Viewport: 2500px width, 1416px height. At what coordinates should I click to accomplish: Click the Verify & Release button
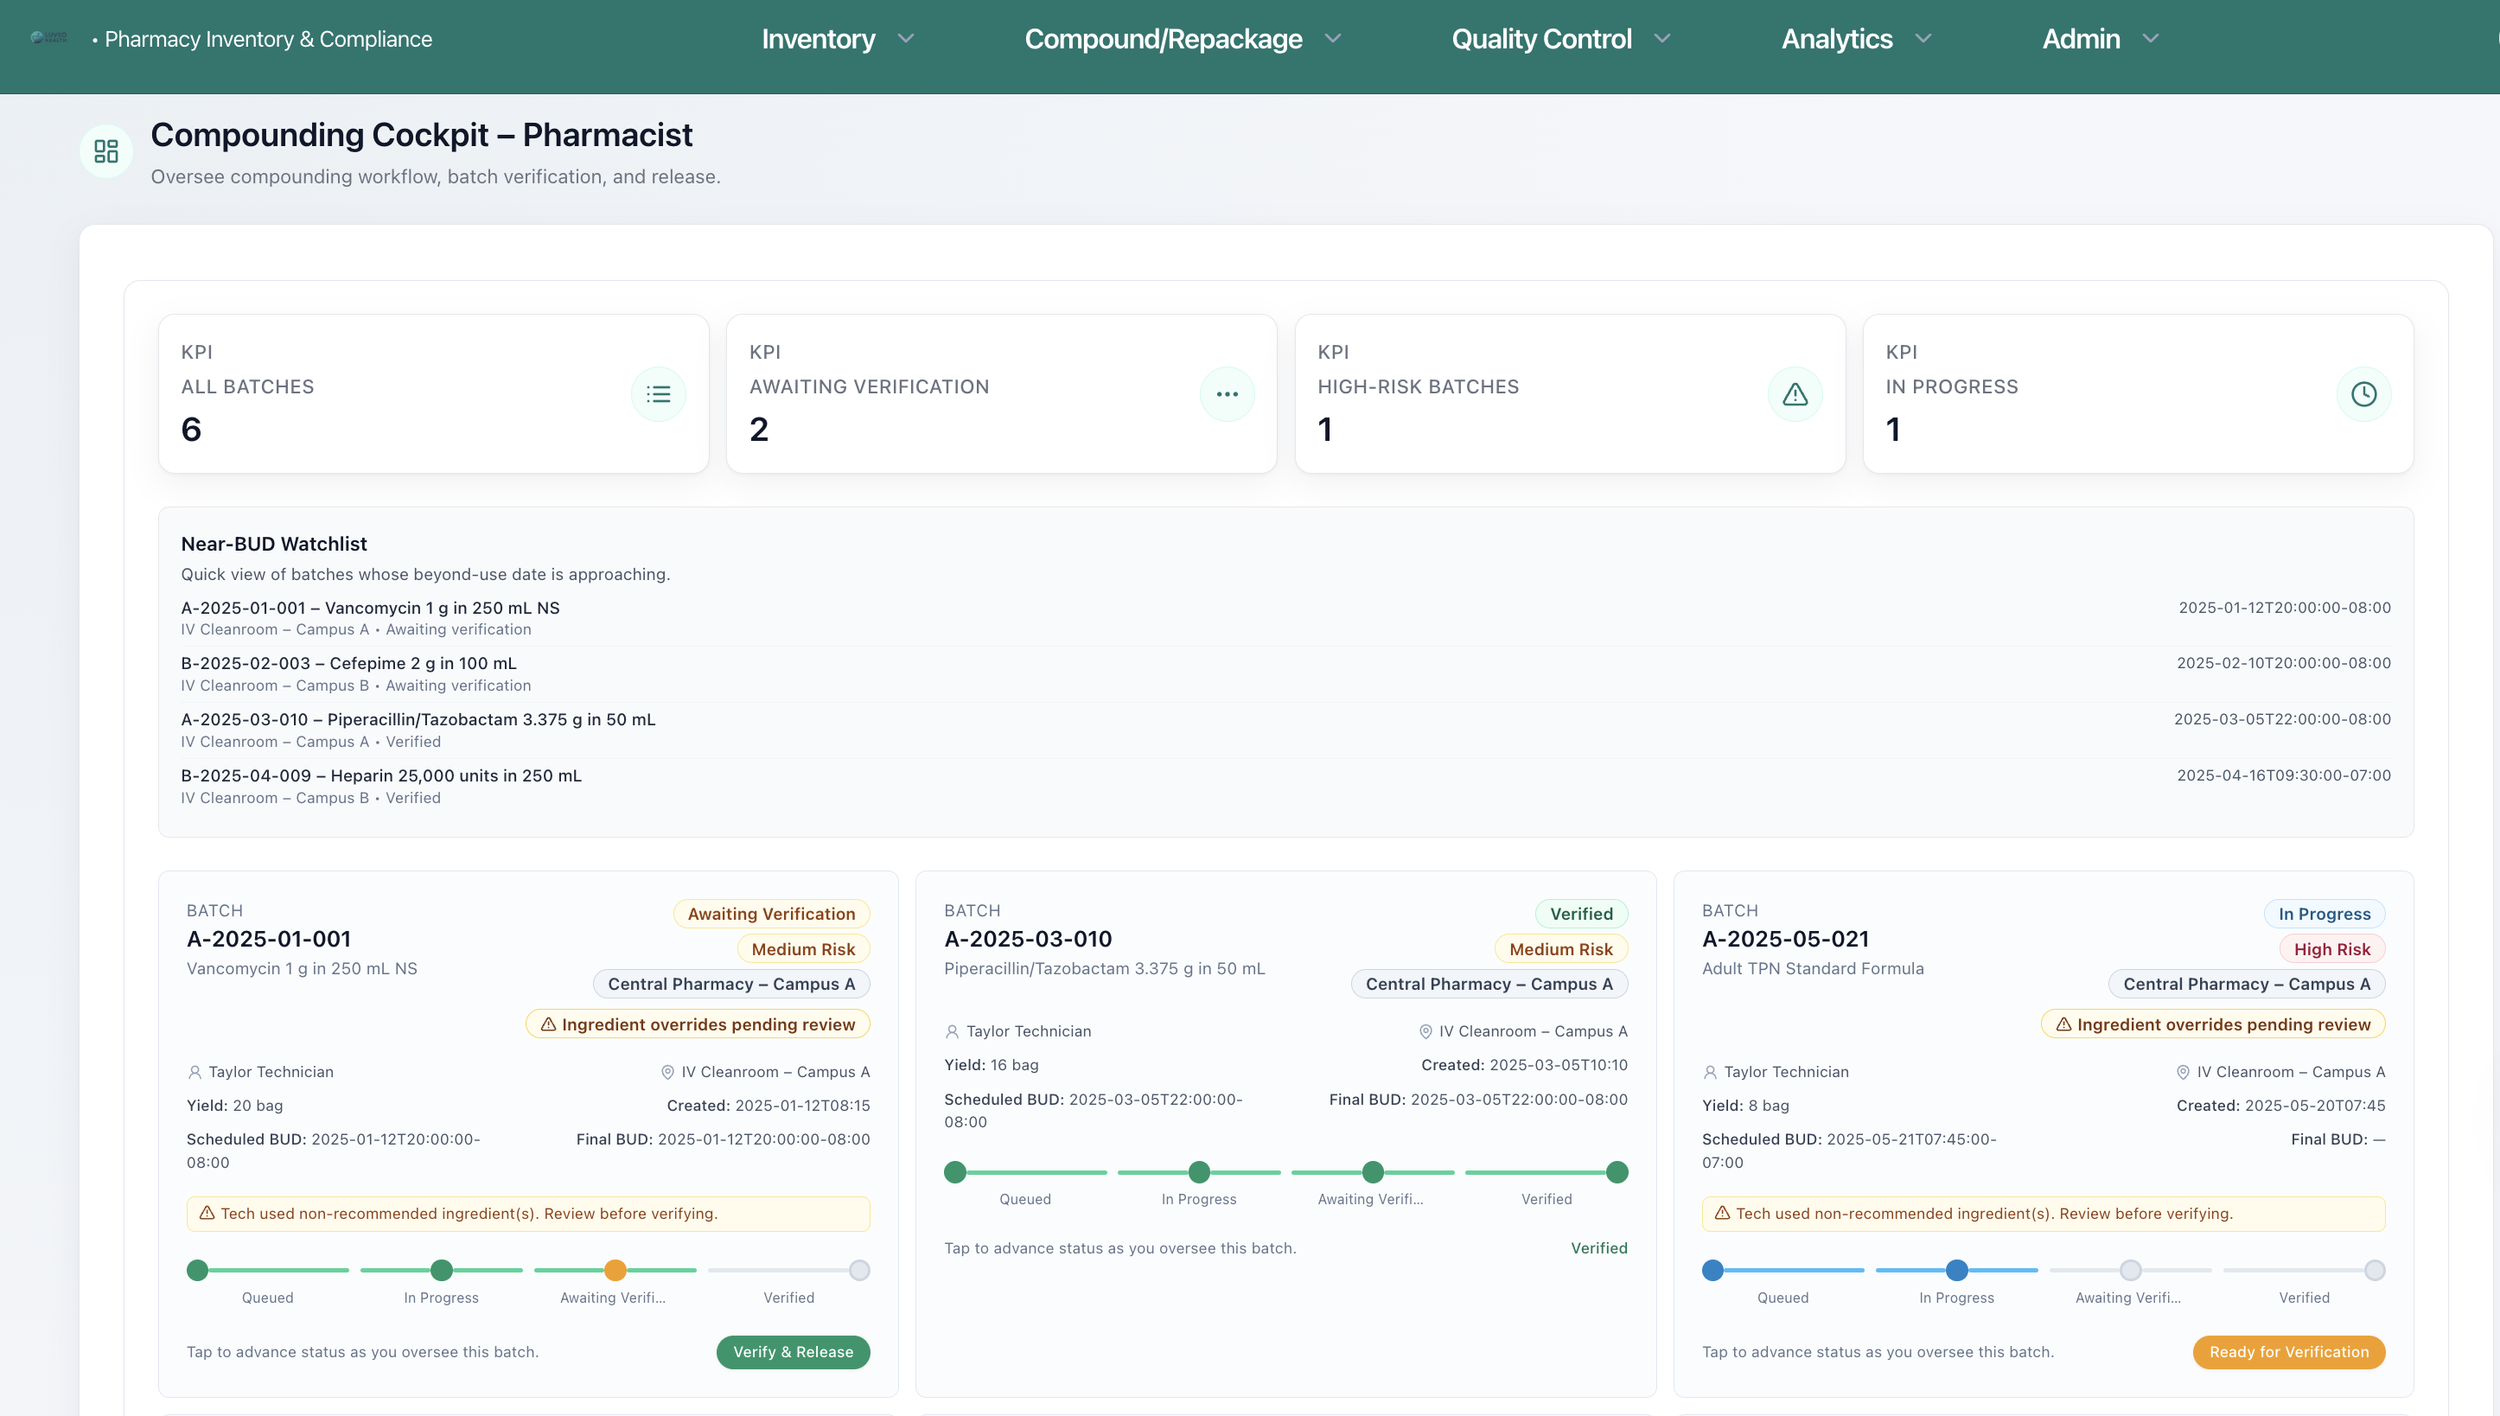[x=793, y=1352]
